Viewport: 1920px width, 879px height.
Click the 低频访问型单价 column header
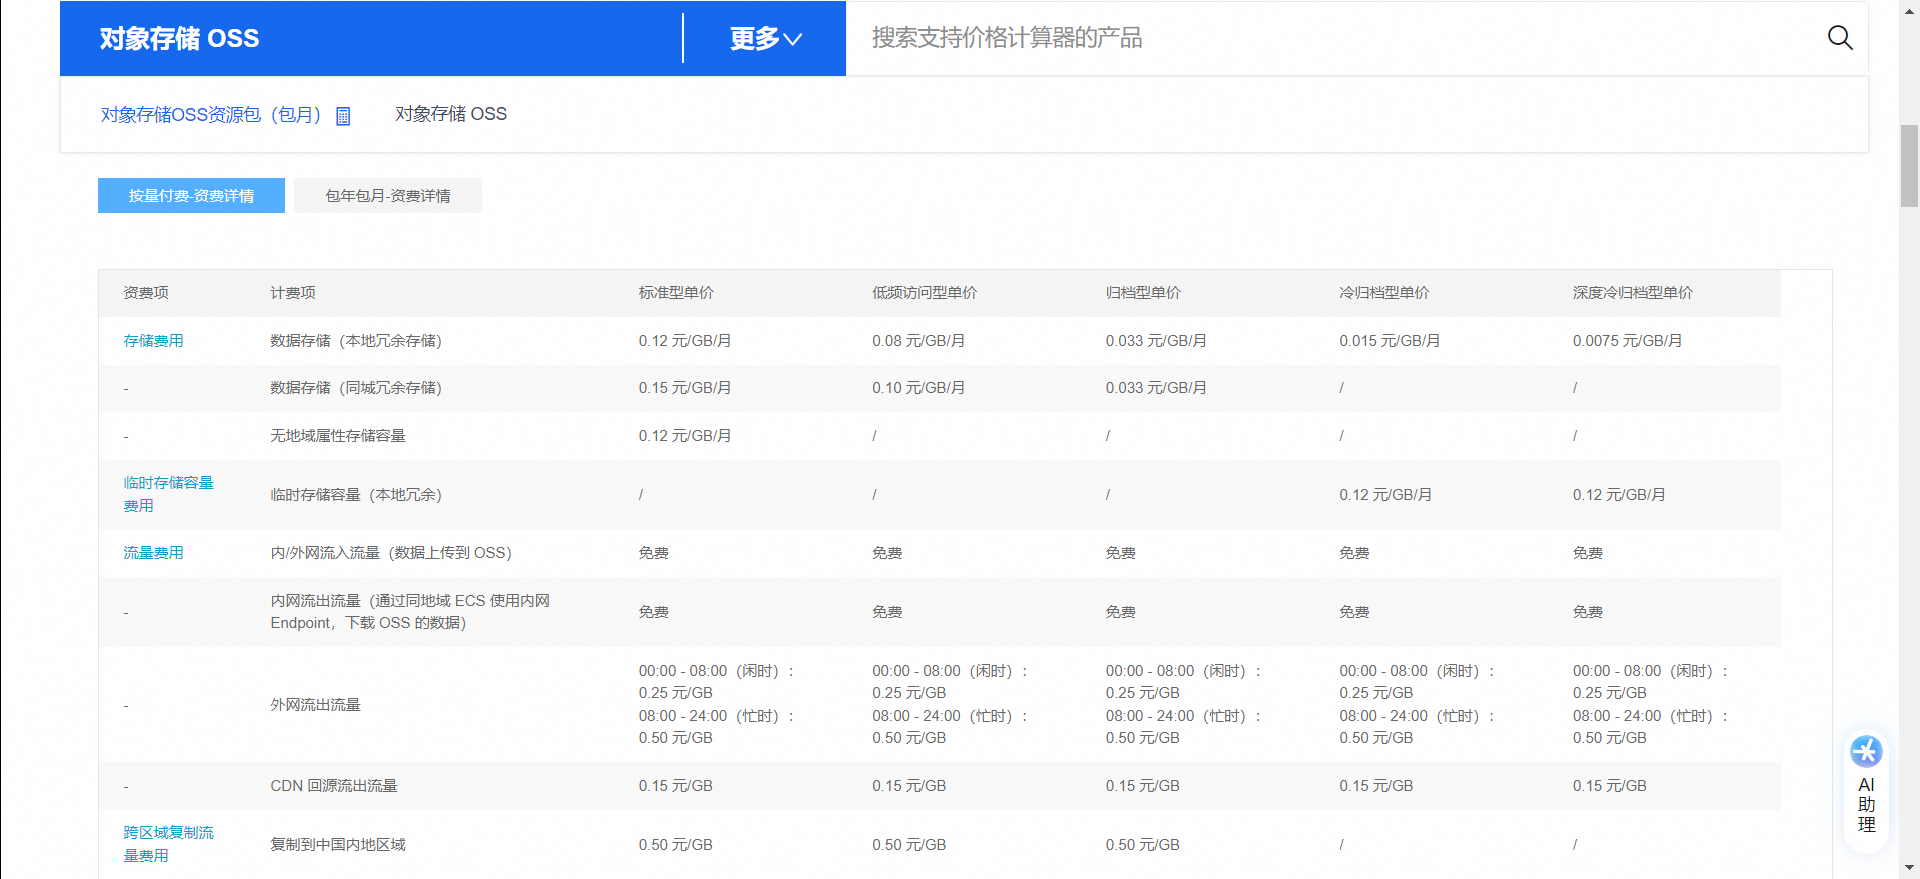click(924, 293)
